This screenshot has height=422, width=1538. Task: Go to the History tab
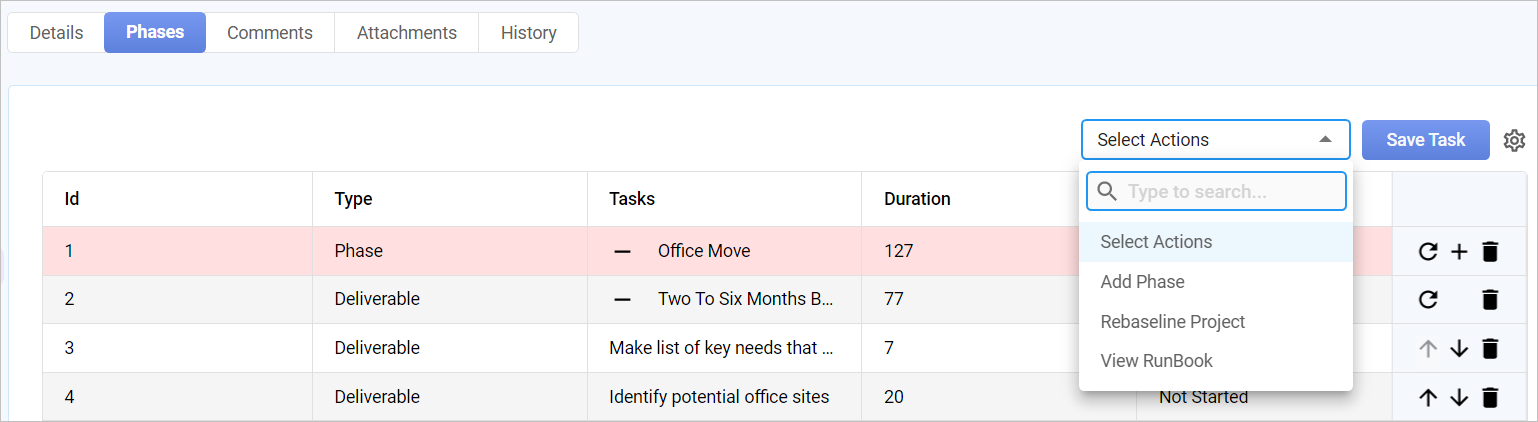click(x=529, y=33)
